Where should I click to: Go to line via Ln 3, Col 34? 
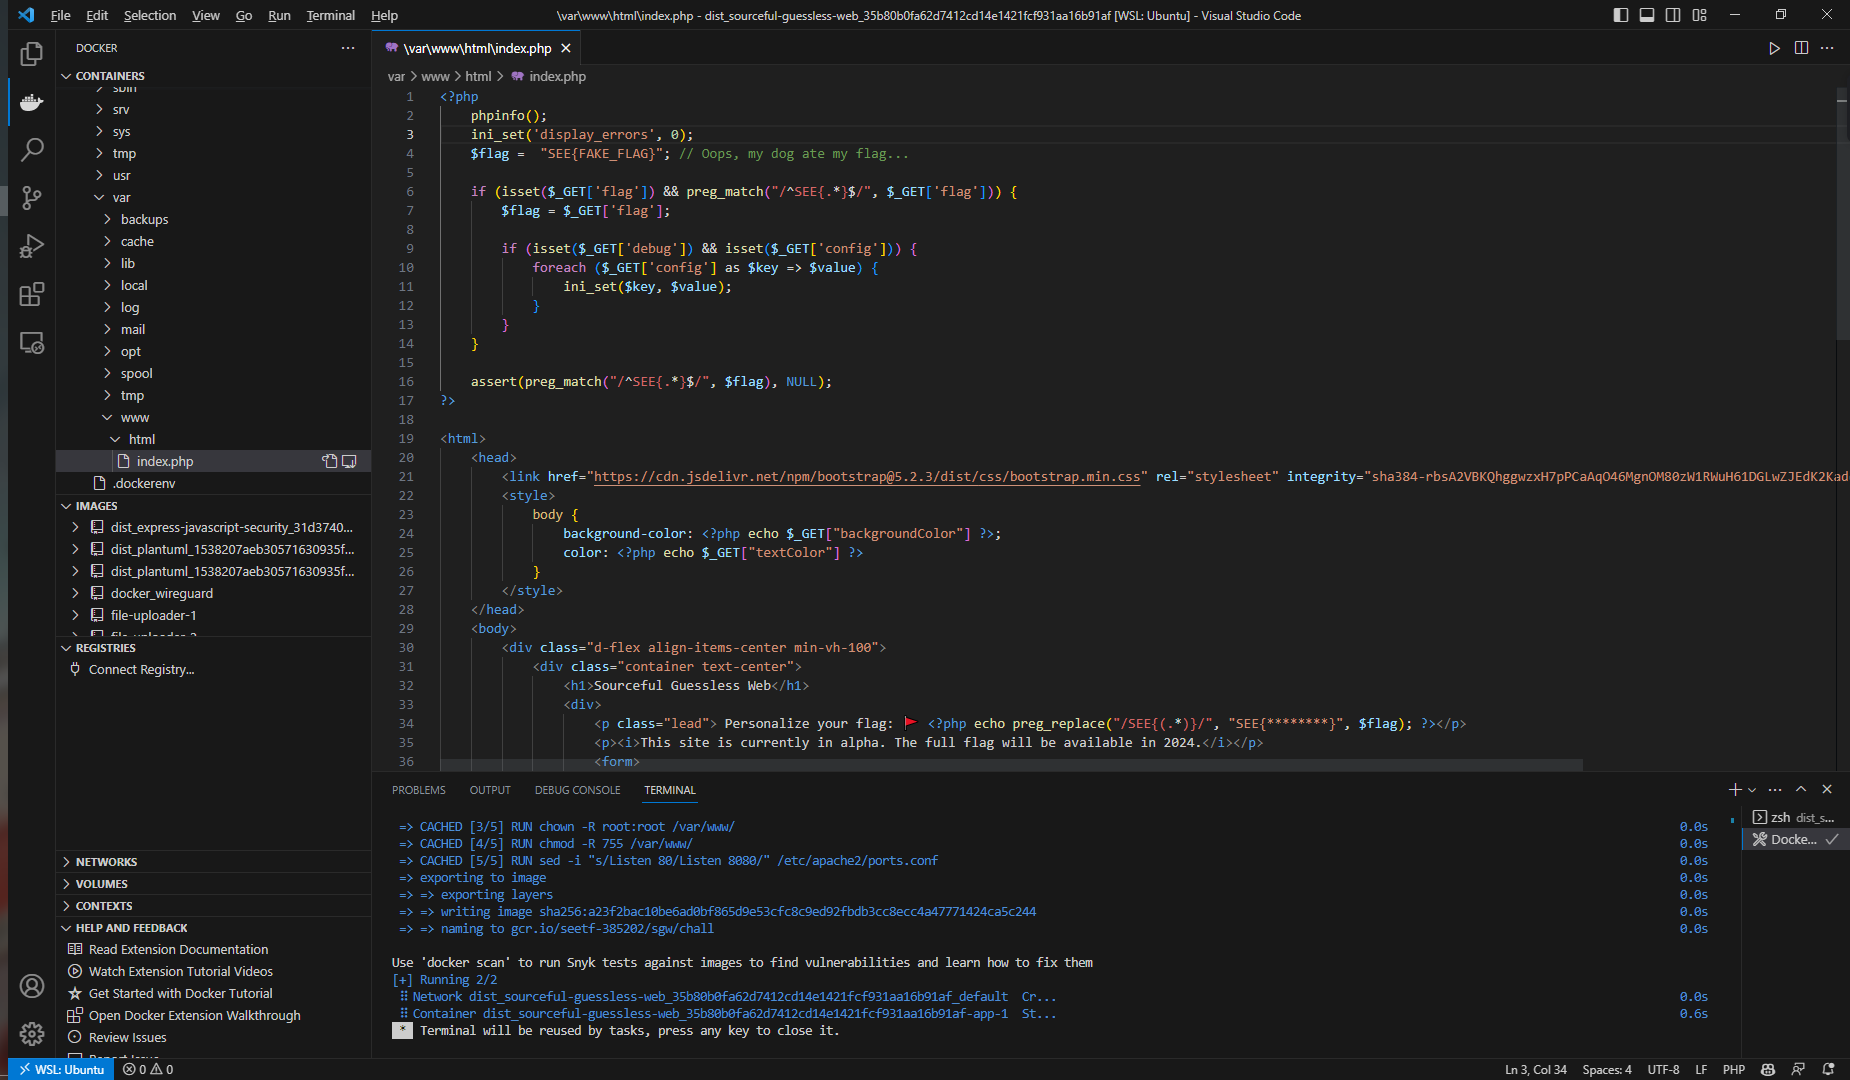click(1536, 1069)
